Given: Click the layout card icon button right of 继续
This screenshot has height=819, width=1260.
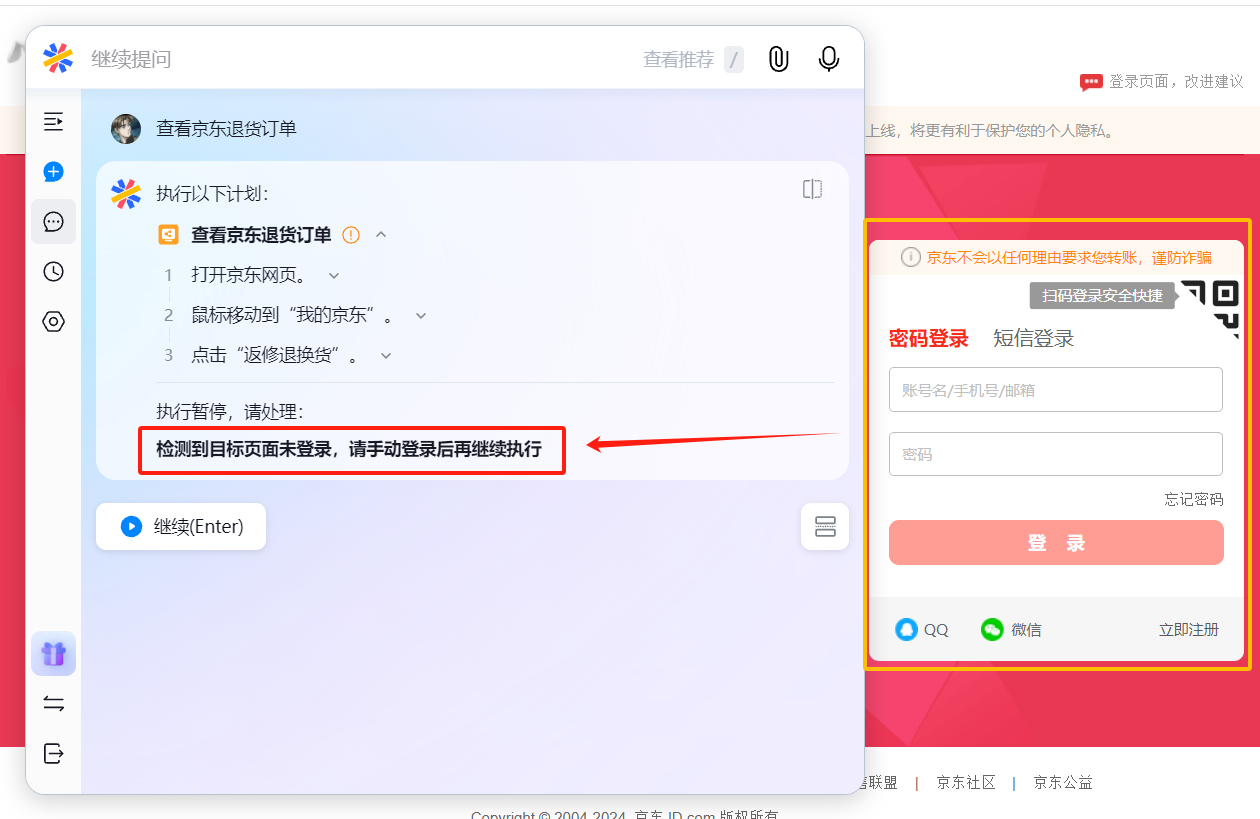Looking at the screenshot, I should tap(825, 526).
